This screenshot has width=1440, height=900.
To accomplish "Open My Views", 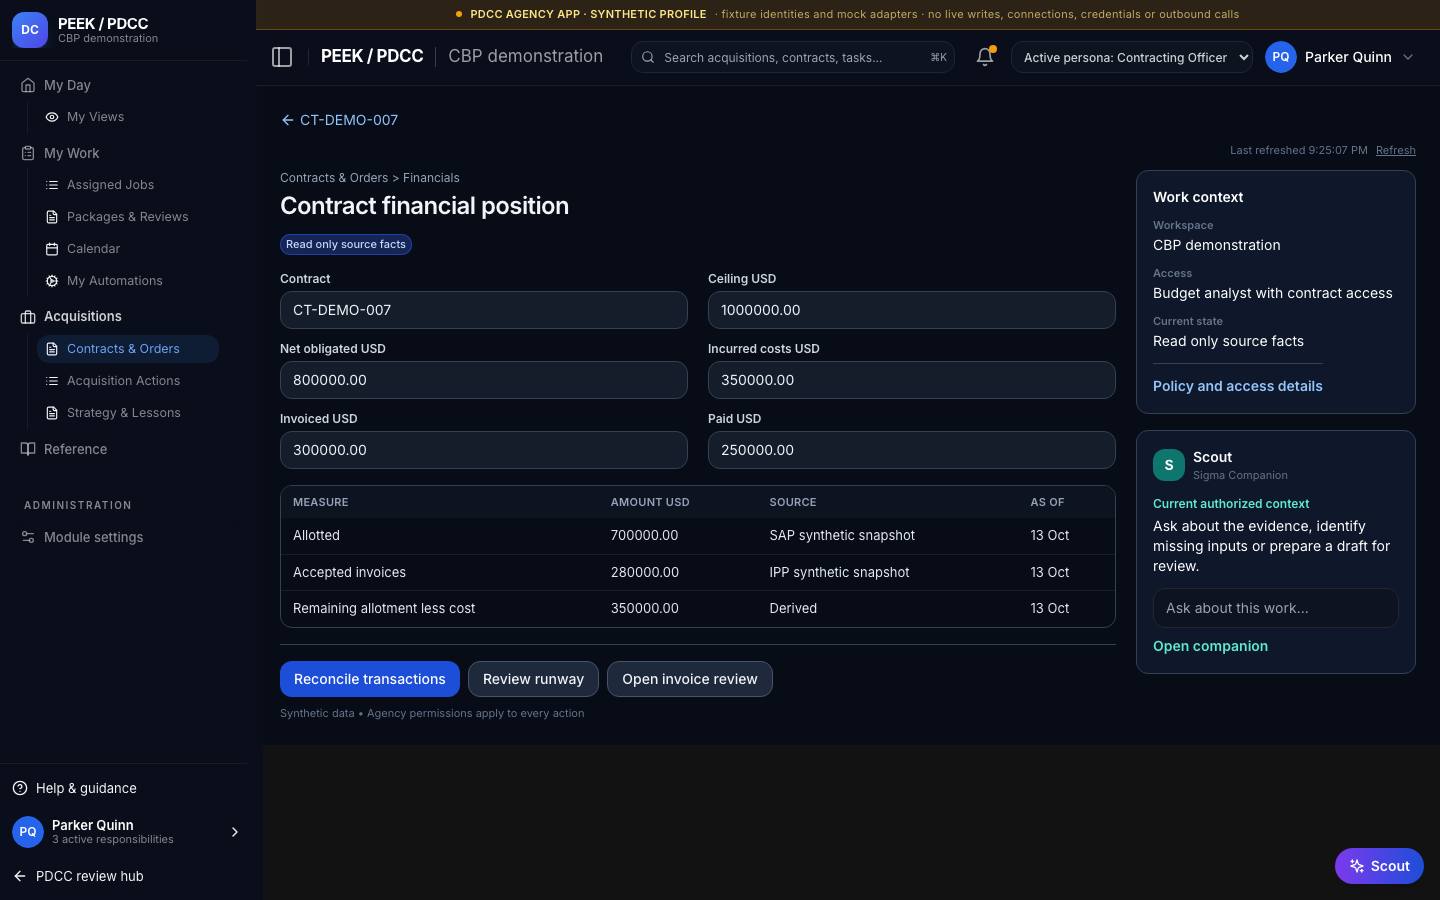I will pyautogui.click(x=95, y=117).
